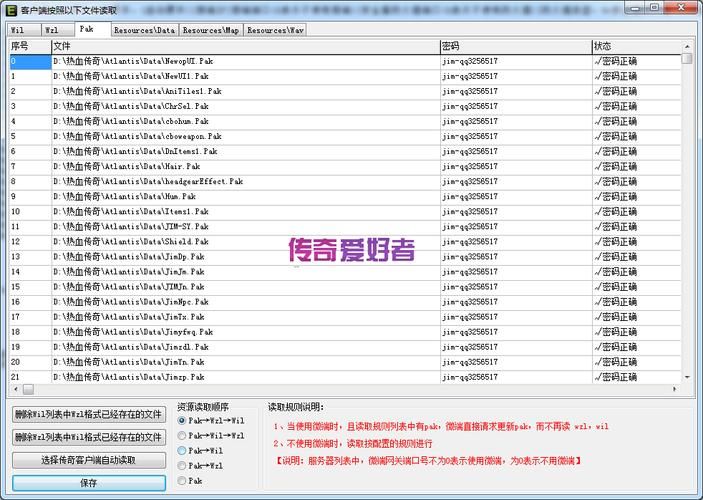
Task: Select file JimTx.Pak row
Action: (345, 317)
